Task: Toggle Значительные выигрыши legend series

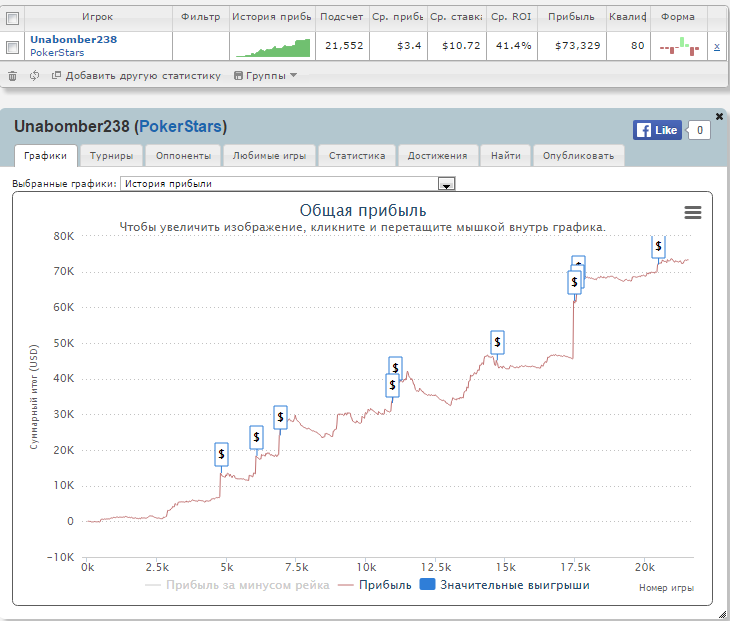Action: tap(505, 585)
